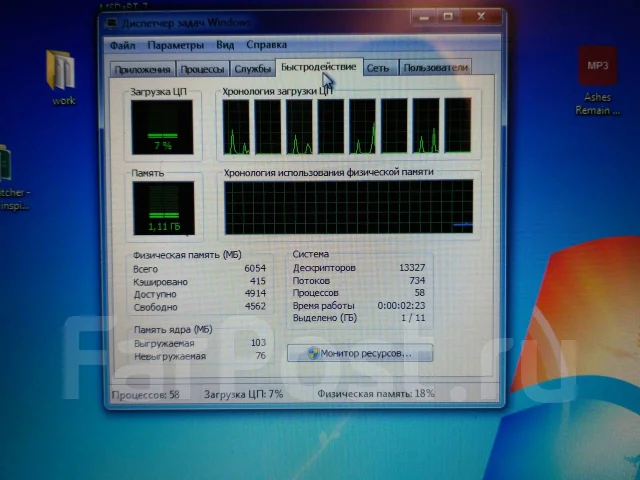Viewport: 640px width, 480px height.
Task: Open the Файл menu
Action: click(x=122, y=46)
